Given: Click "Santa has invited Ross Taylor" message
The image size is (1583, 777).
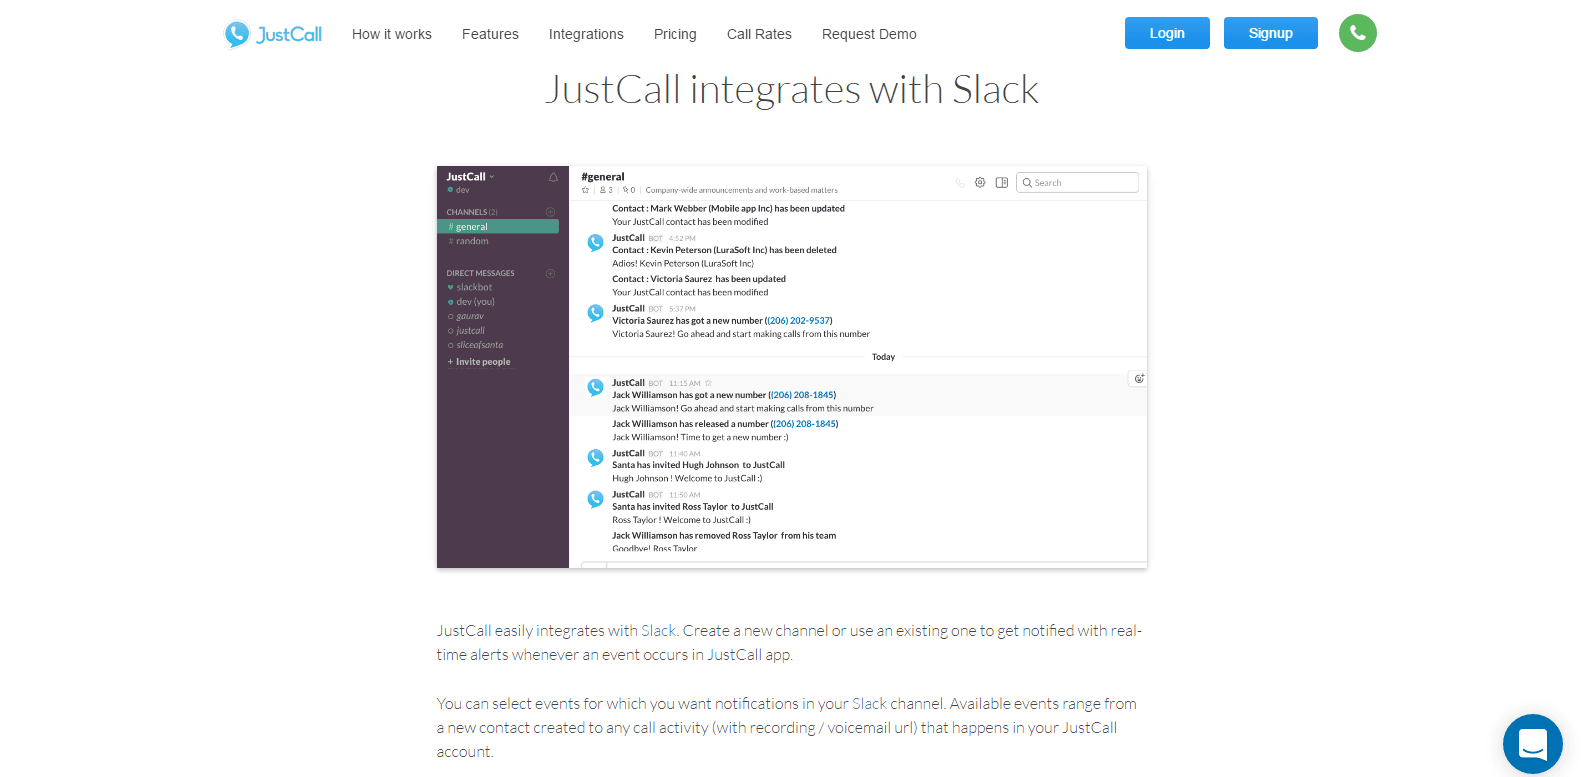Looking at the screenshot, I should tap(693, 507).
